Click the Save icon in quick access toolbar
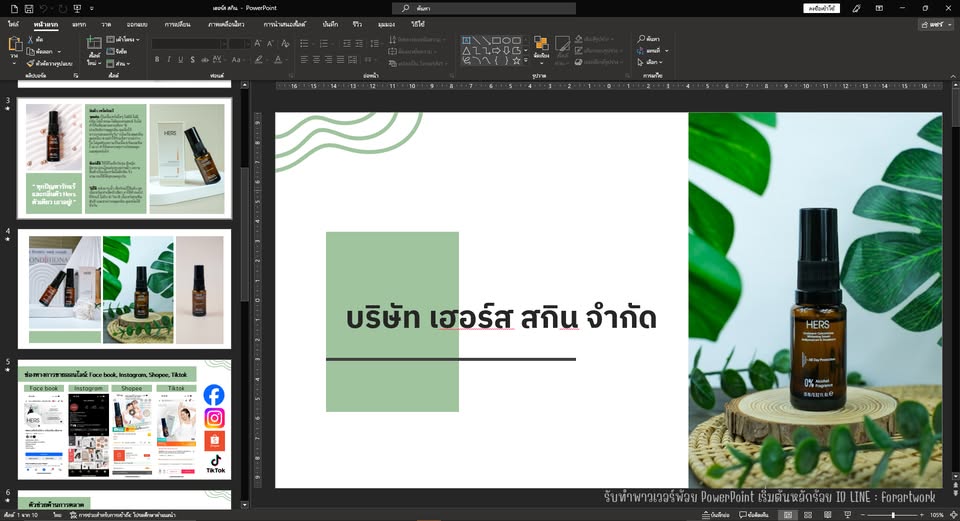The image size is (960, 521). (x=28, y=9)
